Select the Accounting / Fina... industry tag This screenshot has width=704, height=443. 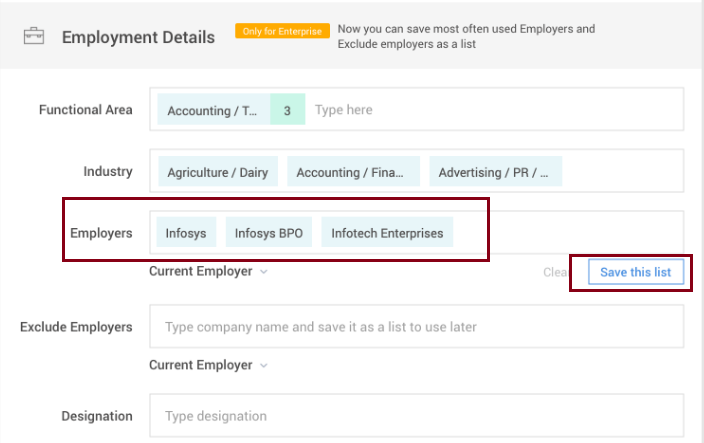(353, 172)
